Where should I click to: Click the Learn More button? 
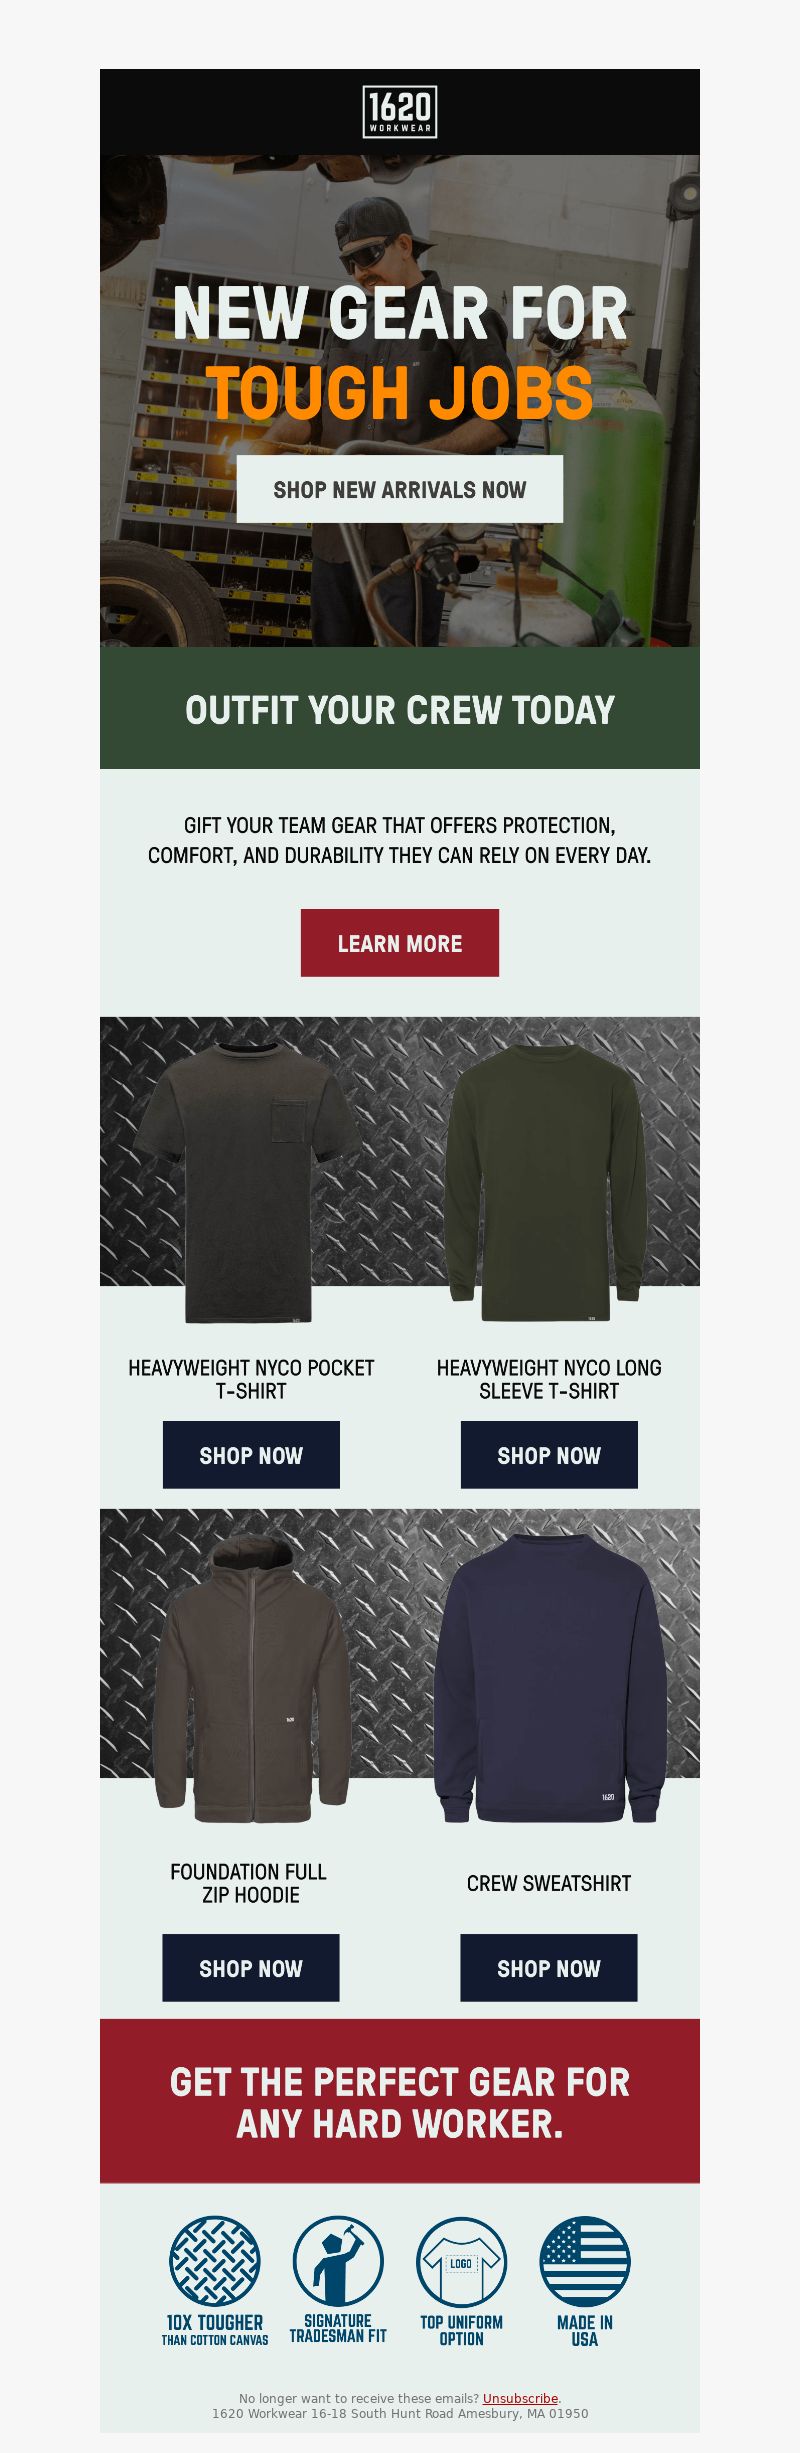[x=400, y=943]
